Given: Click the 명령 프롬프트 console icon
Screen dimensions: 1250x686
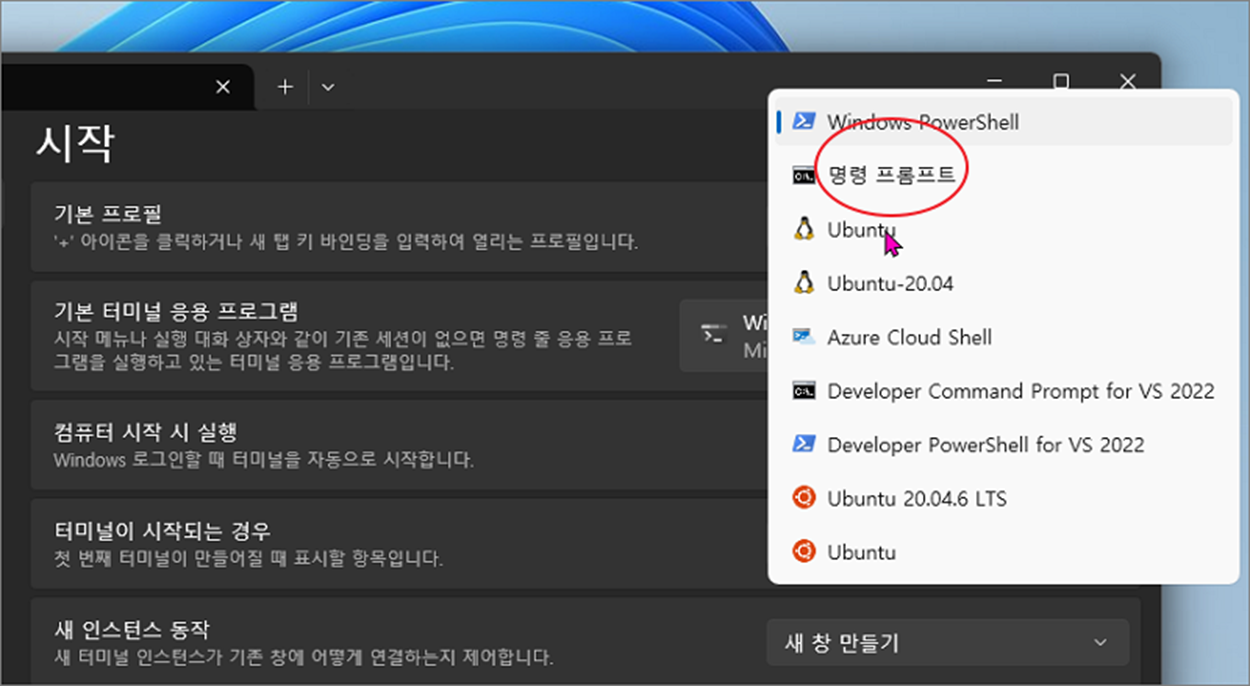Looking at the screenshot, I should [803, 175].
